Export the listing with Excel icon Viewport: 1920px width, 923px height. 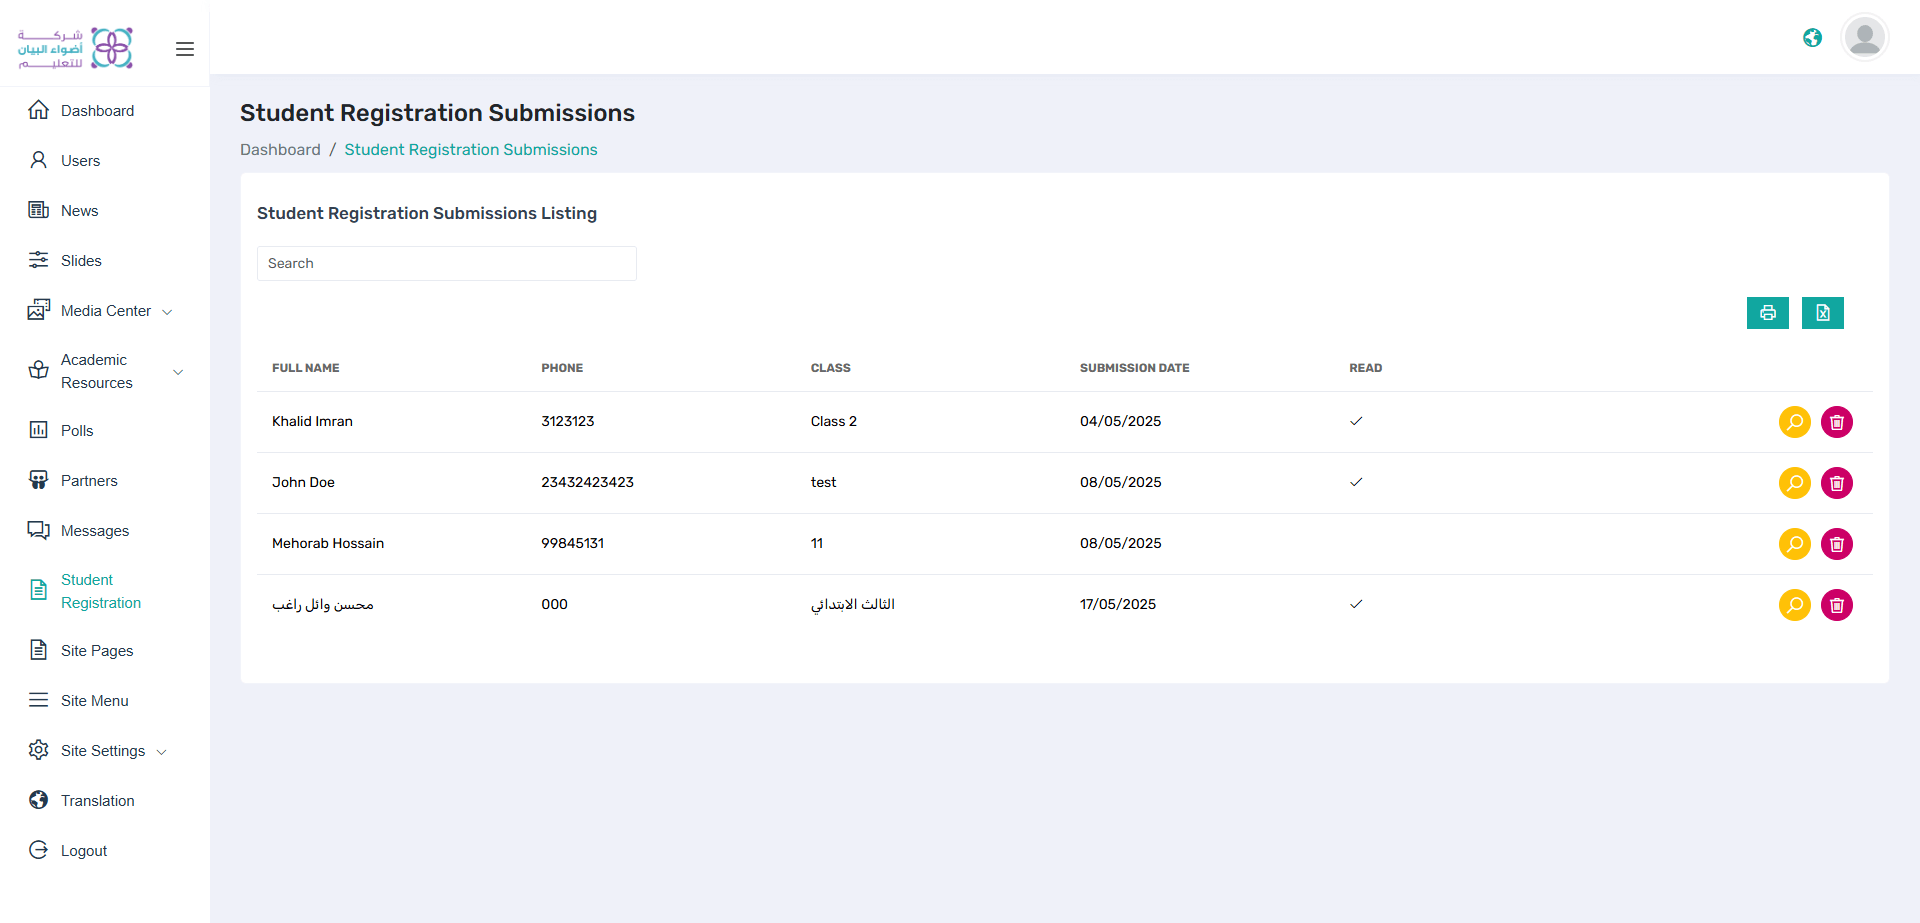pyautogui.click(x=1823, y=313)
